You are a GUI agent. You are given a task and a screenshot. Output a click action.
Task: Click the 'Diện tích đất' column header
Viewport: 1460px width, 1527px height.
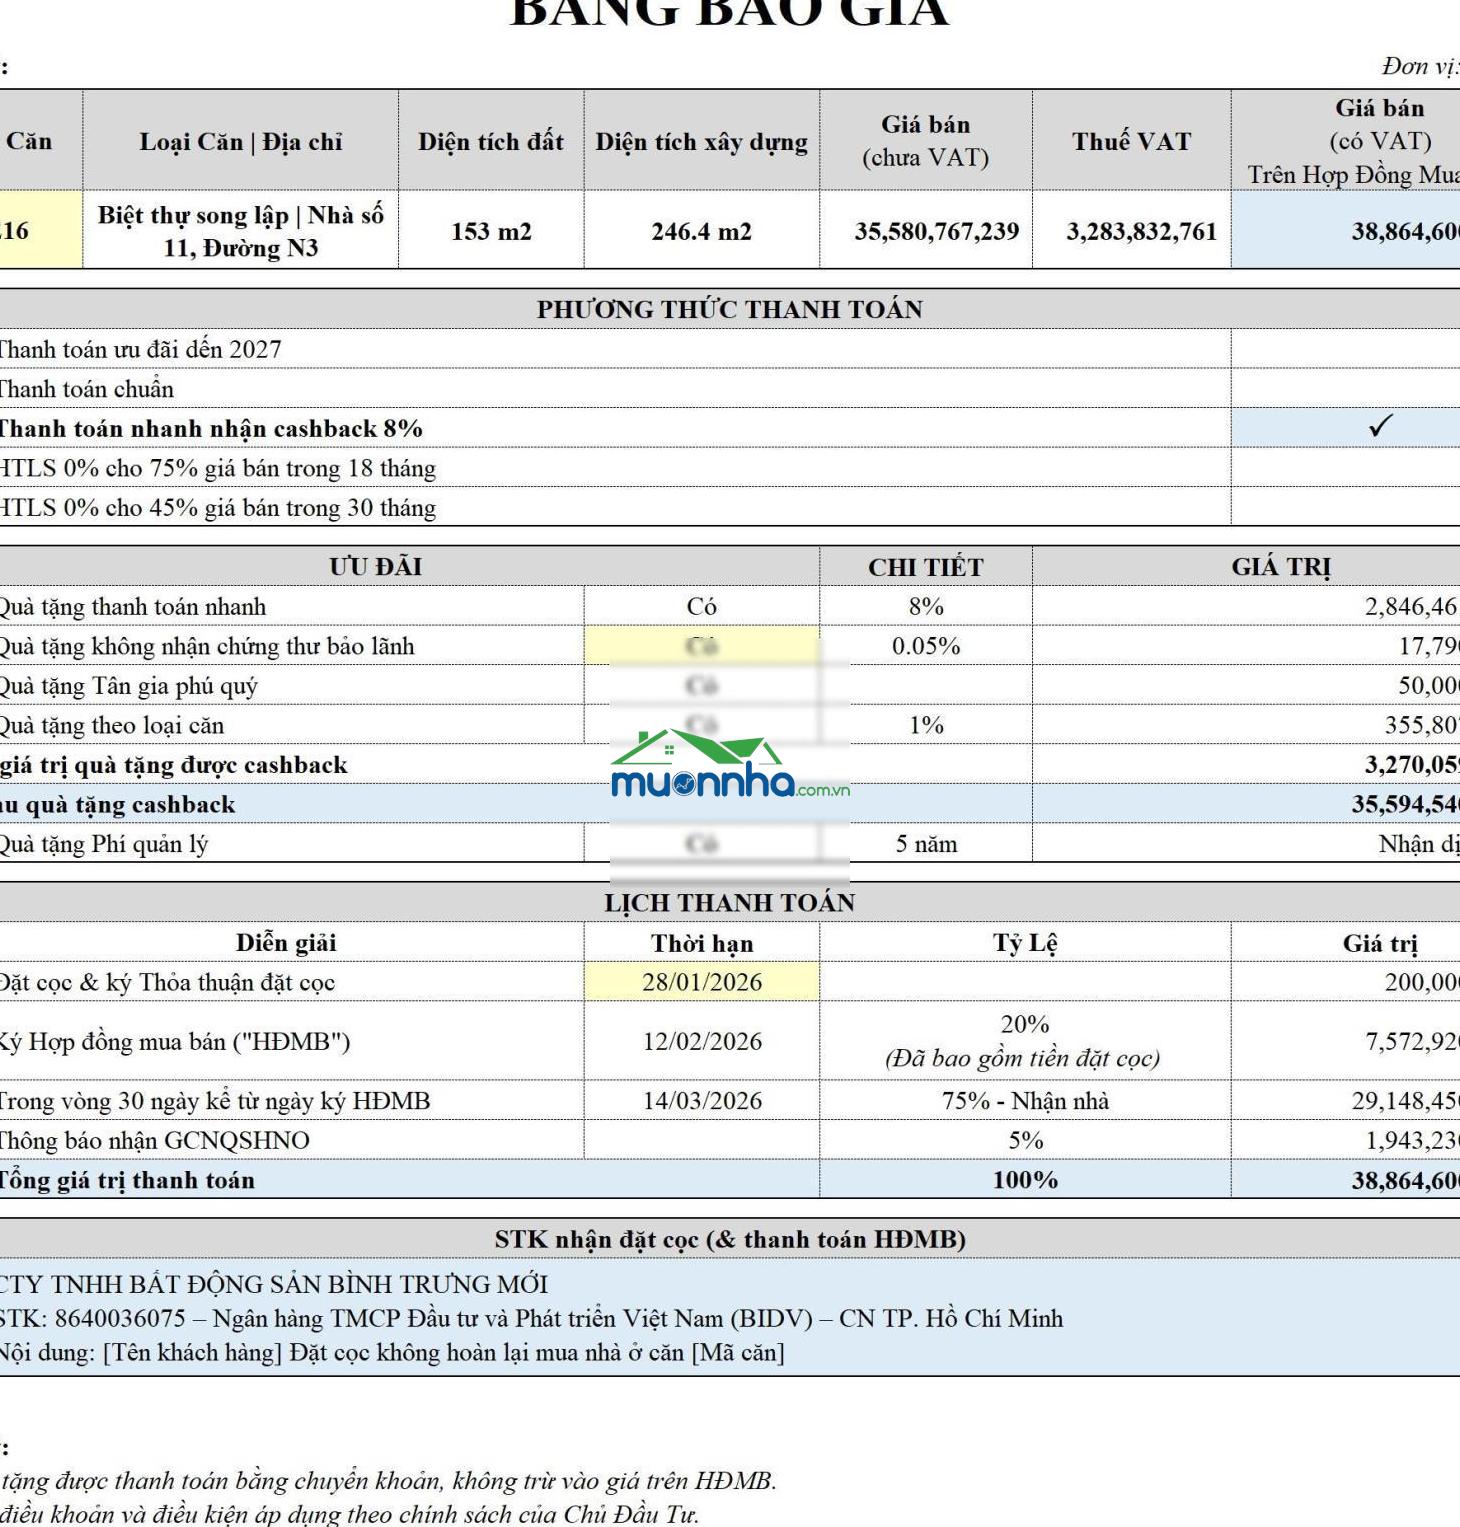[x=491, y=141]
